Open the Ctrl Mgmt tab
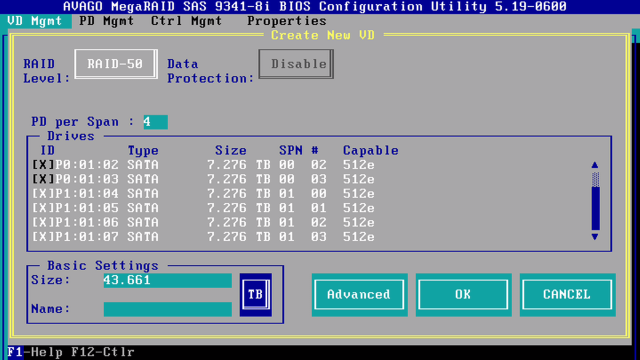The width and height of the screenshot is (640, 360). point(187,21)
